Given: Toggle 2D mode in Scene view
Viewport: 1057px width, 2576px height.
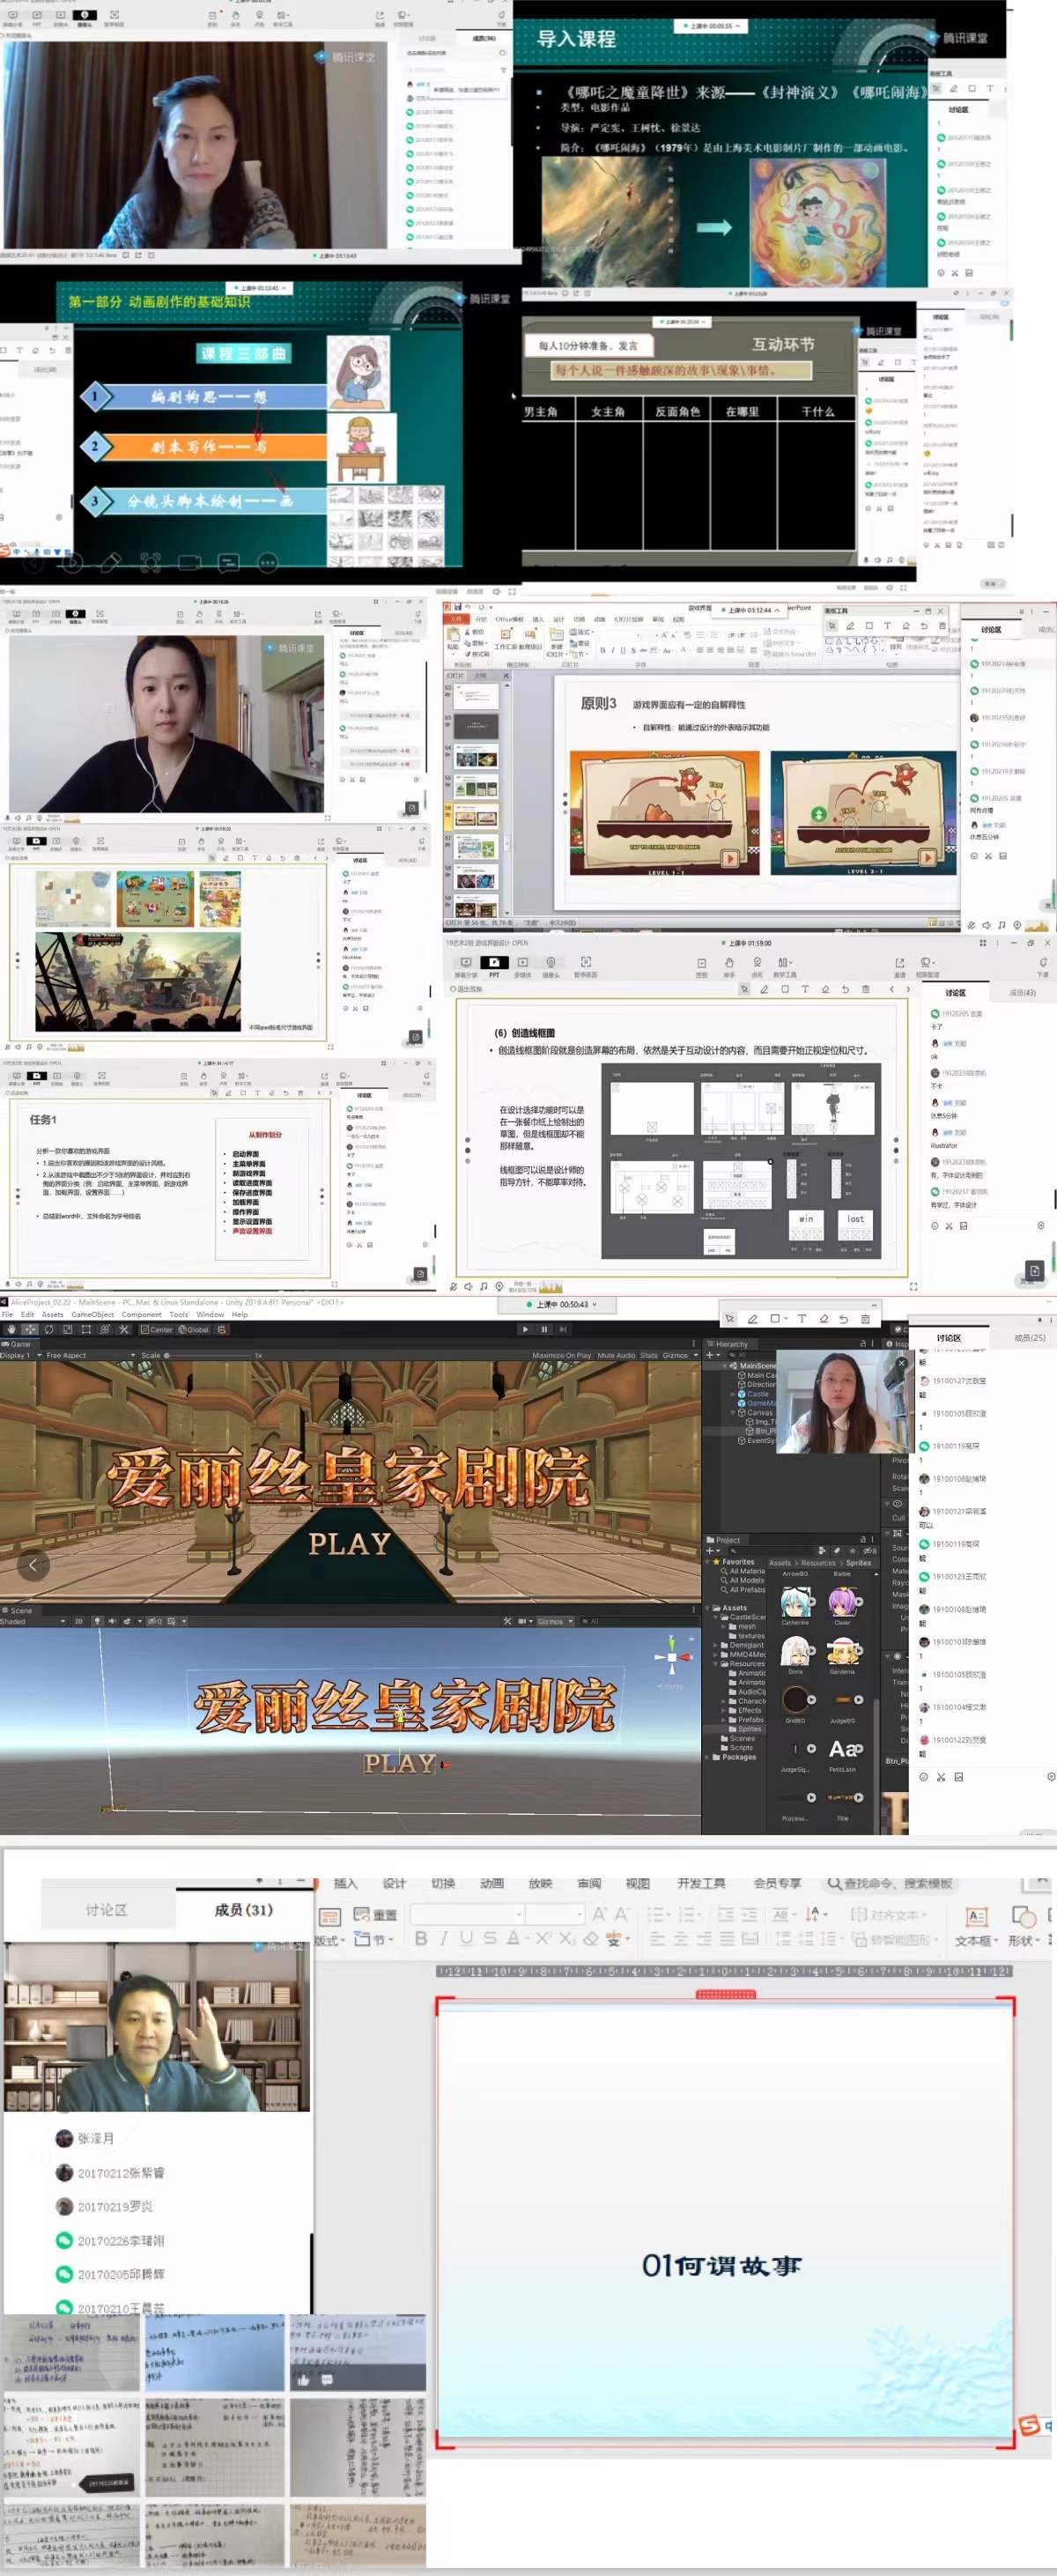Looking at the screenshot, I should click(x=79, y=1621).
